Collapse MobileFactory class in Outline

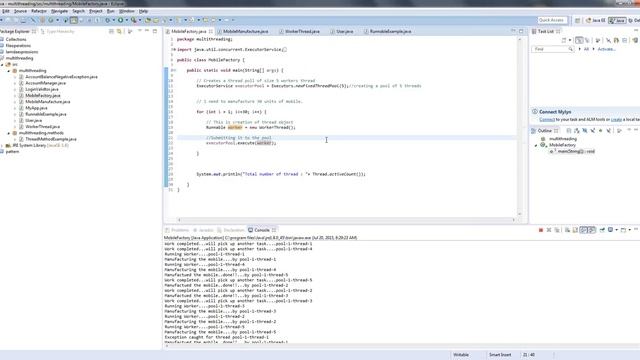point(536,145)
